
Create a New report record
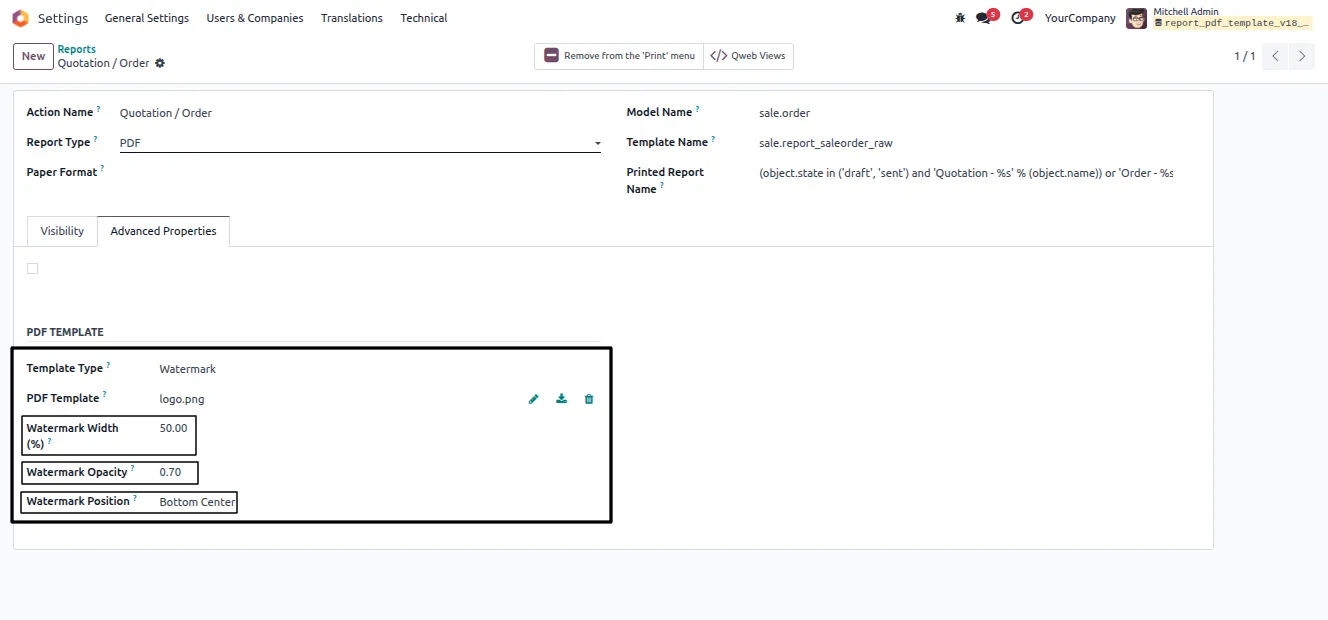tap(33, 56)
